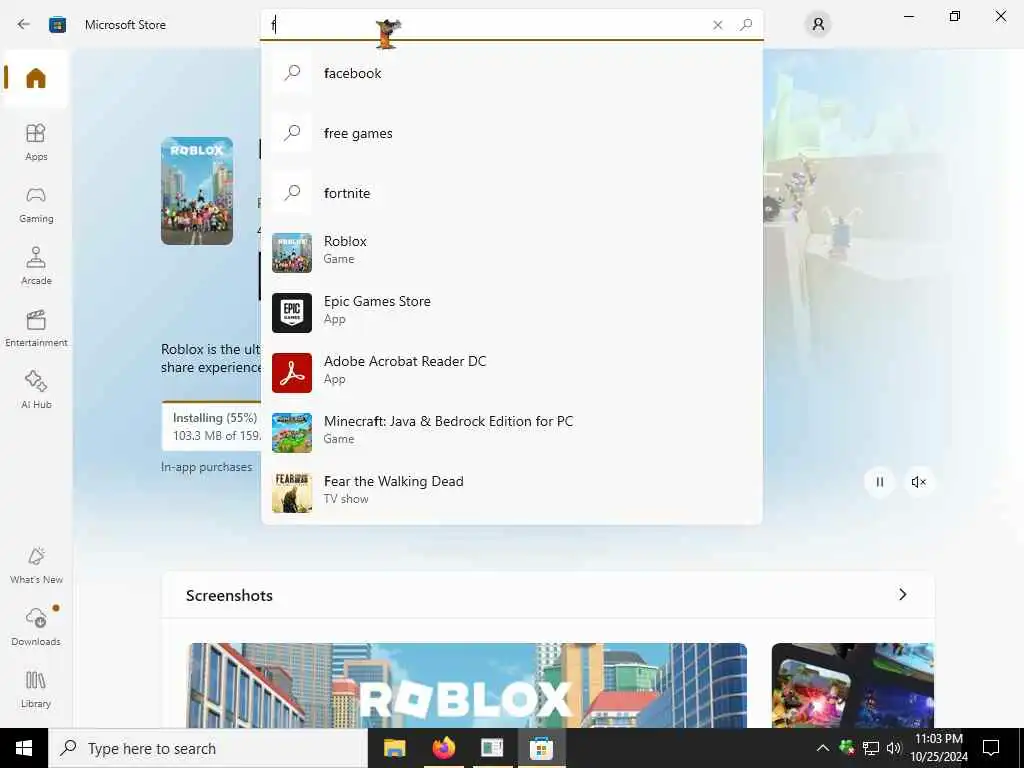The image size is (1024, 768).
Task: Open the AI Hub section
Action: click(36, 390)
